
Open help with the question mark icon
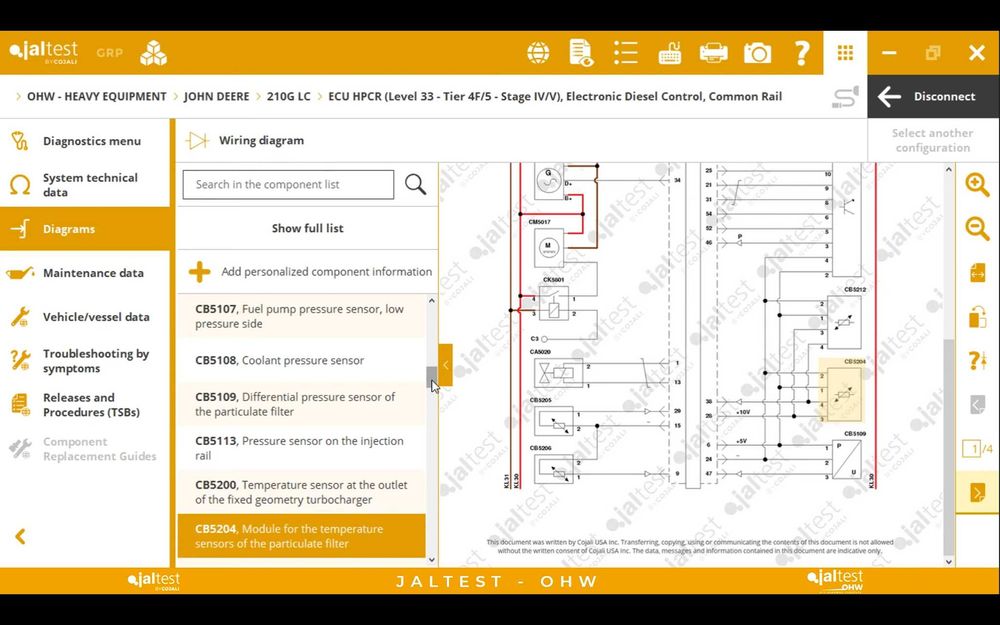point(802,53)
